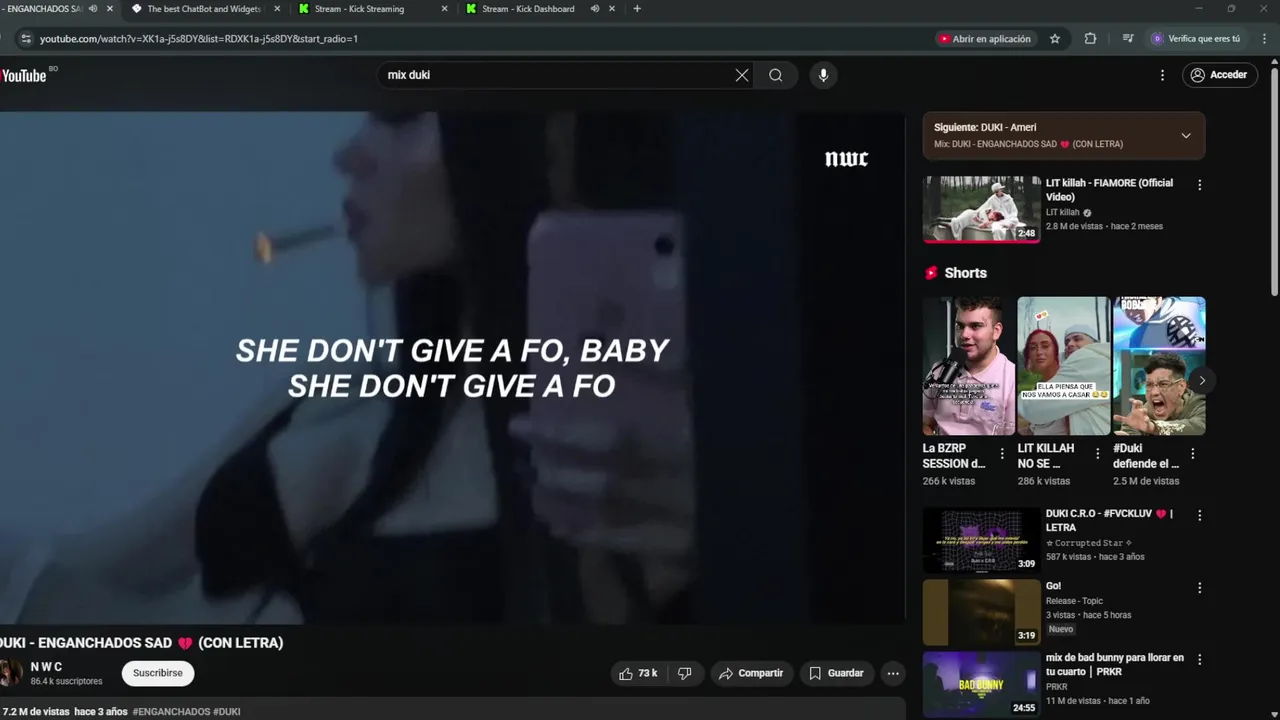Expand the Mix playlist panel

1186,136
